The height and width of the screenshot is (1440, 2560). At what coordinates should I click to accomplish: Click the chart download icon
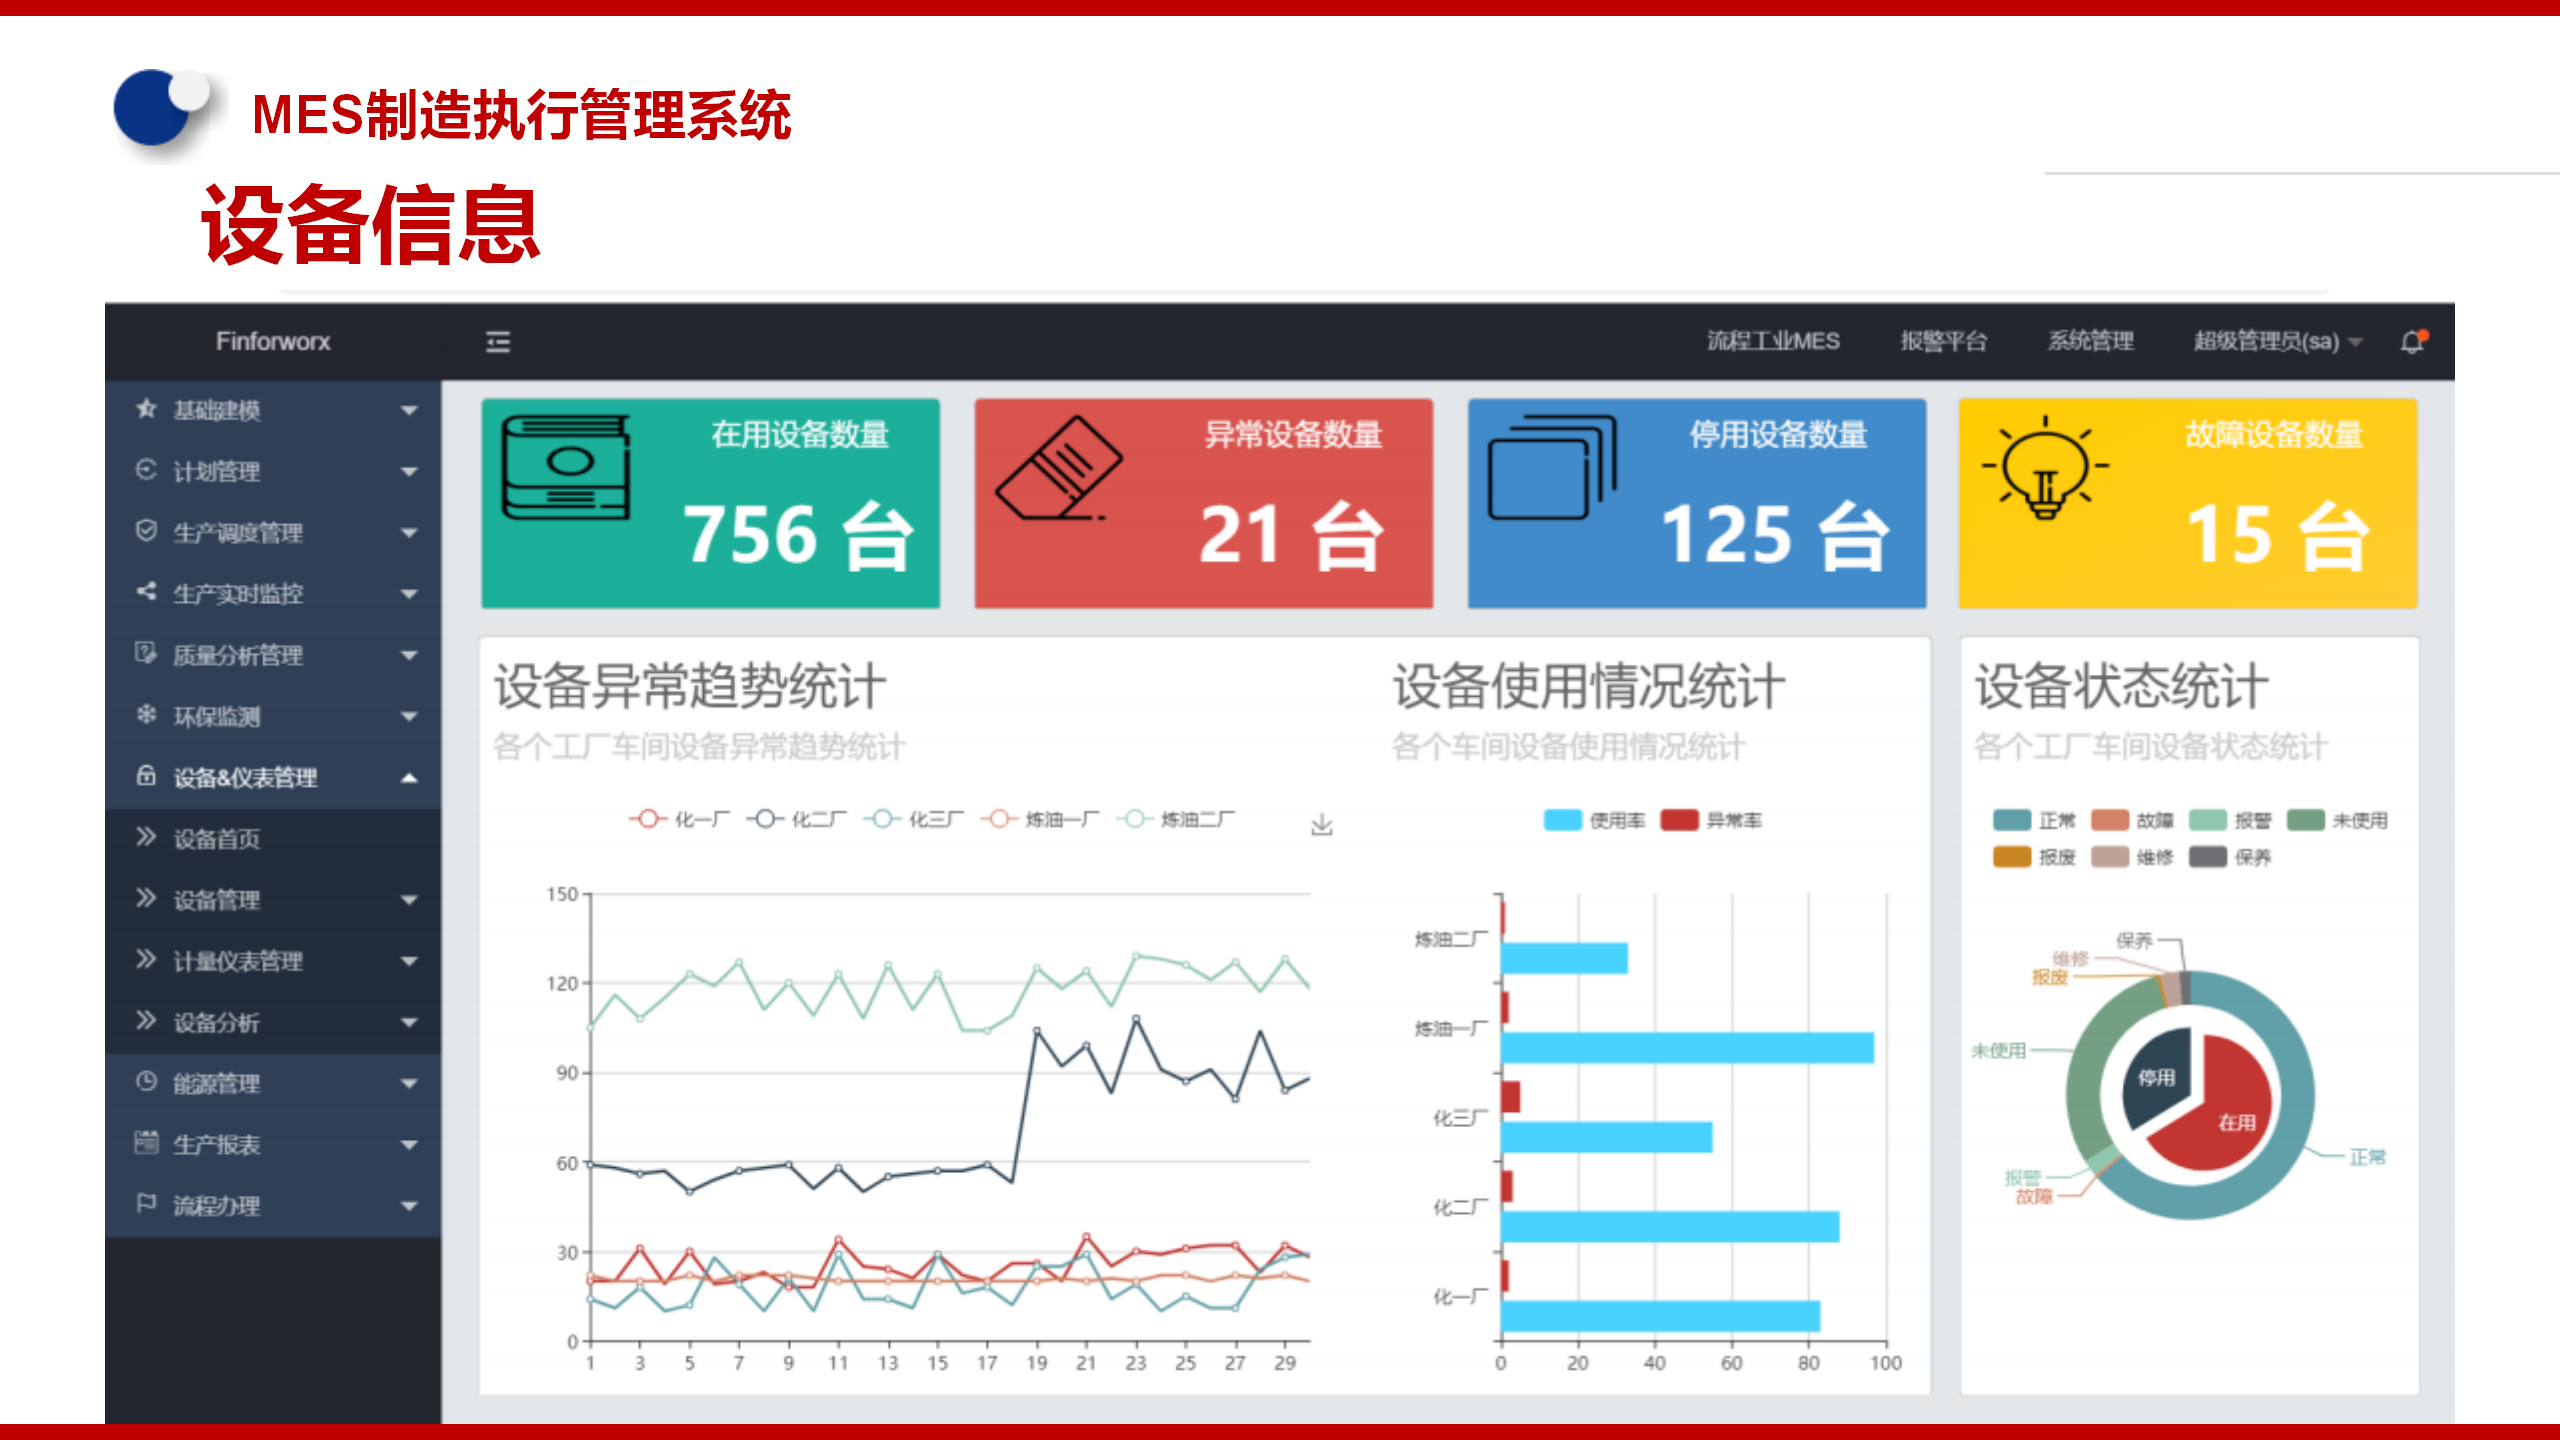1321,825
